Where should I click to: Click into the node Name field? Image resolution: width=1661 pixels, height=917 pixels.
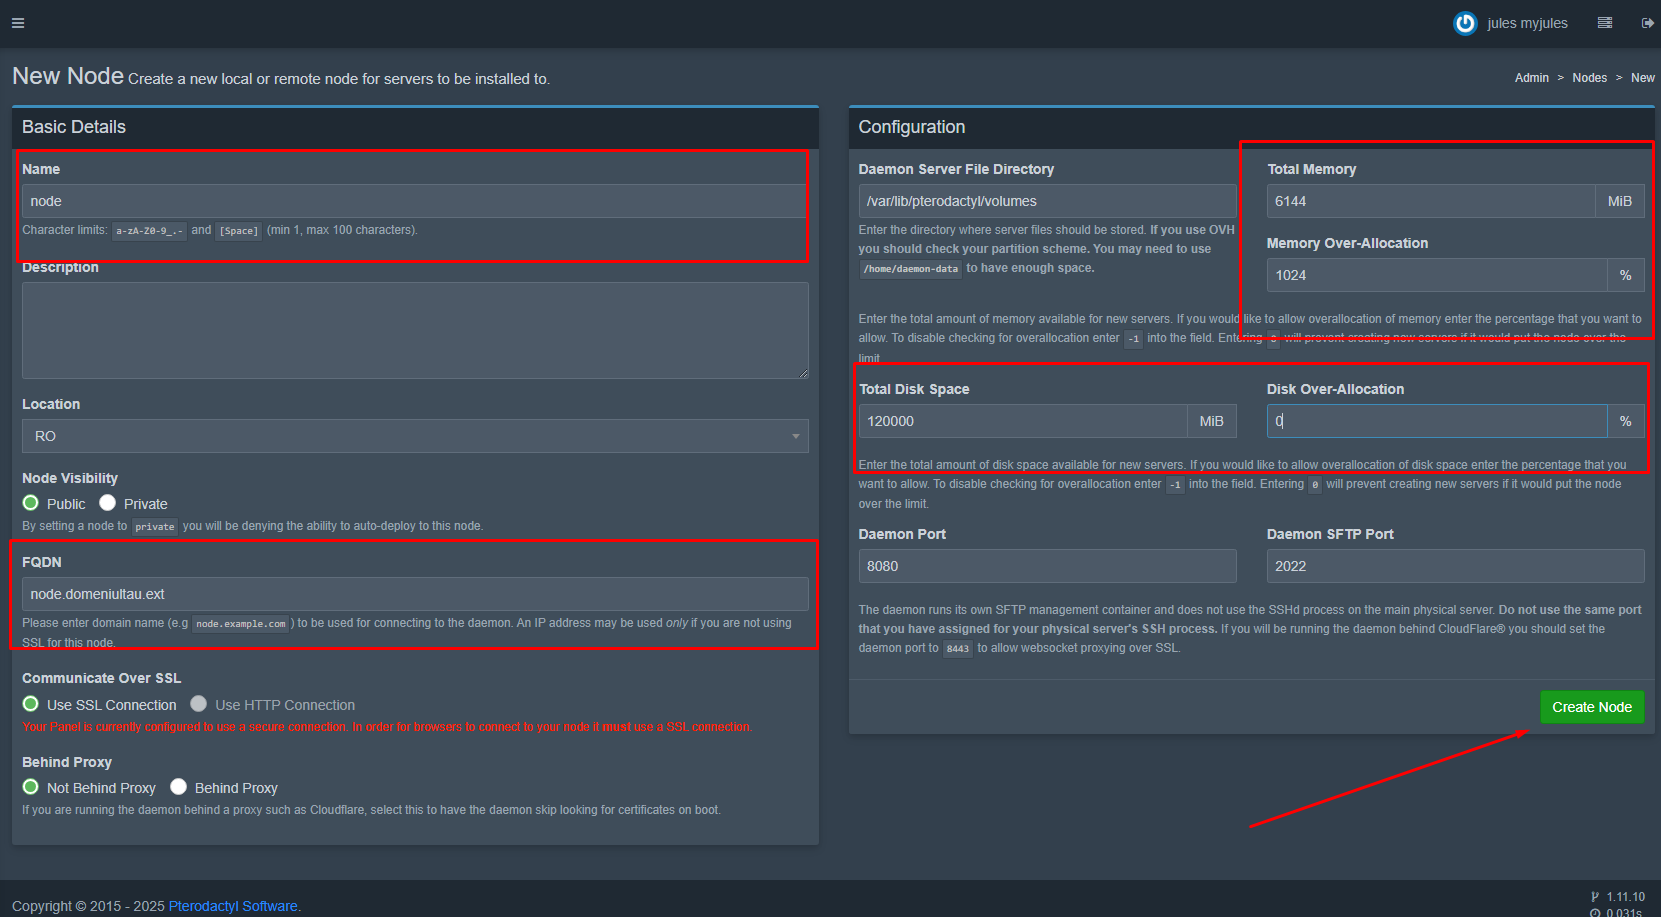(413, 201)
